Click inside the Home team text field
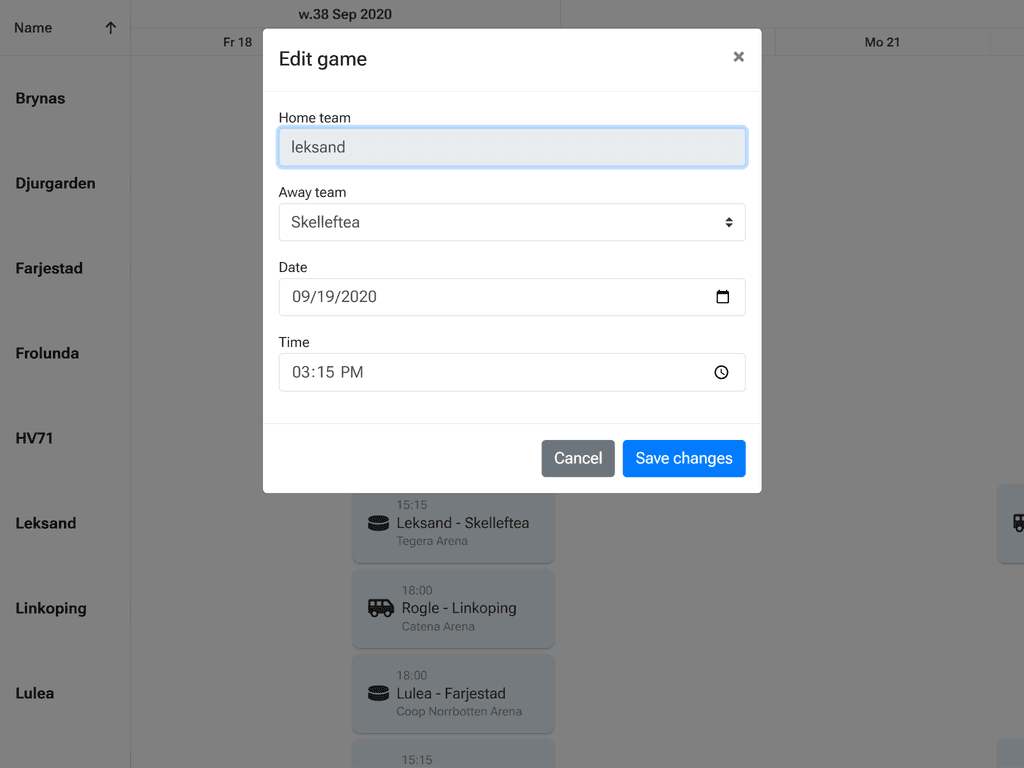 [x=512, y=147]
